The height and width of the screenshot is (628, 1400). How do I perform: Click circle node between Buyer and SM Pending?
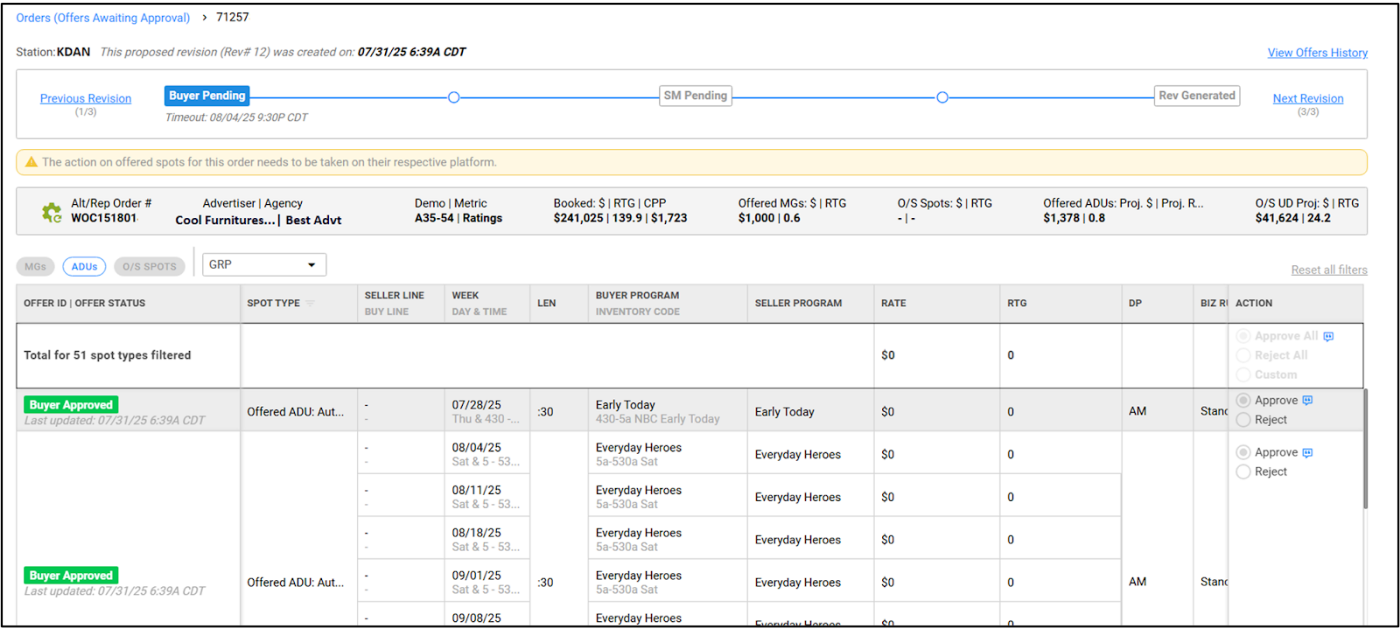pos(454,97)
